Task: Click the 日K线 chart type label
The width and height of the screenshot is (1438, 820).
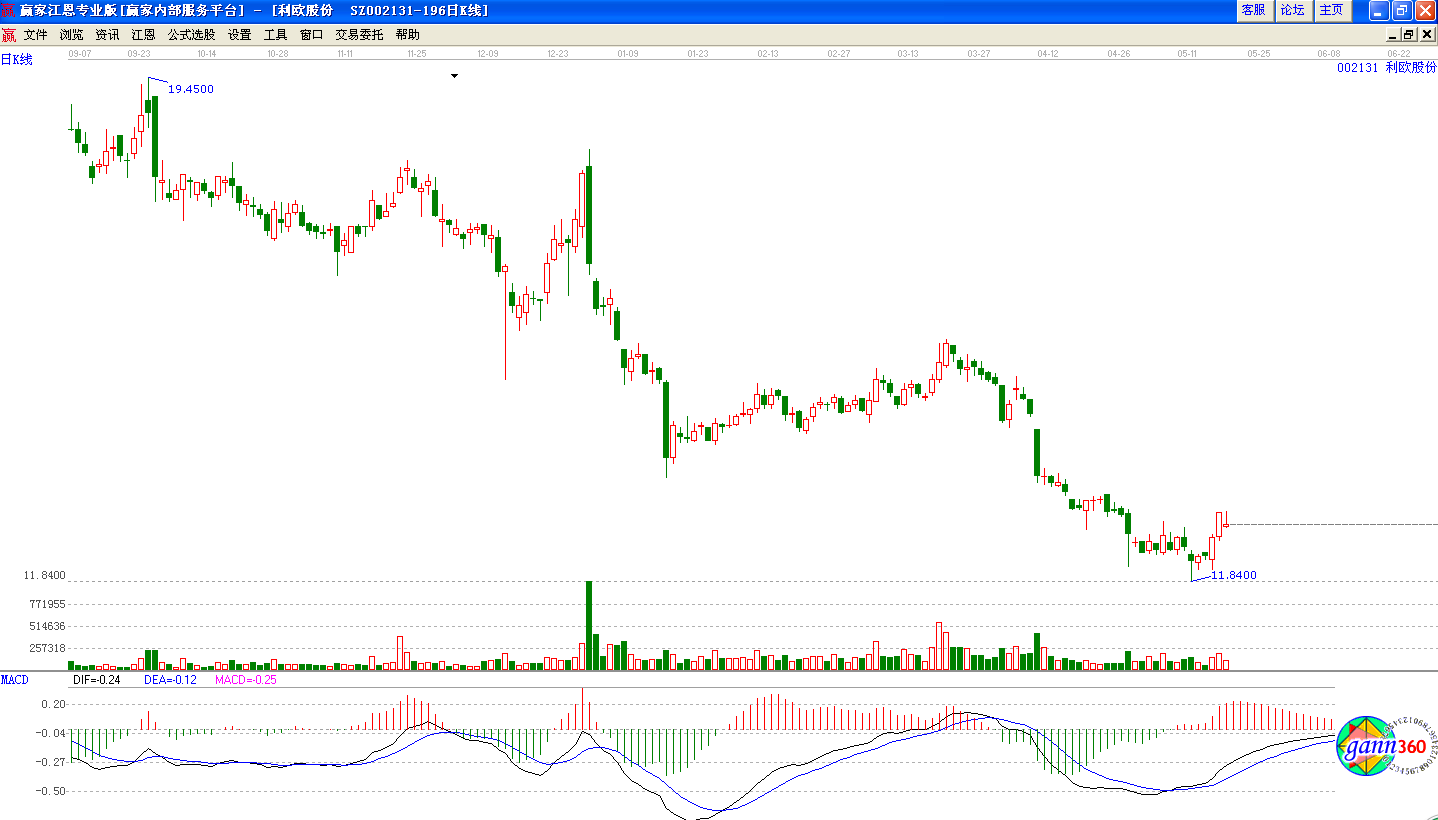Action: coord(17,60)
